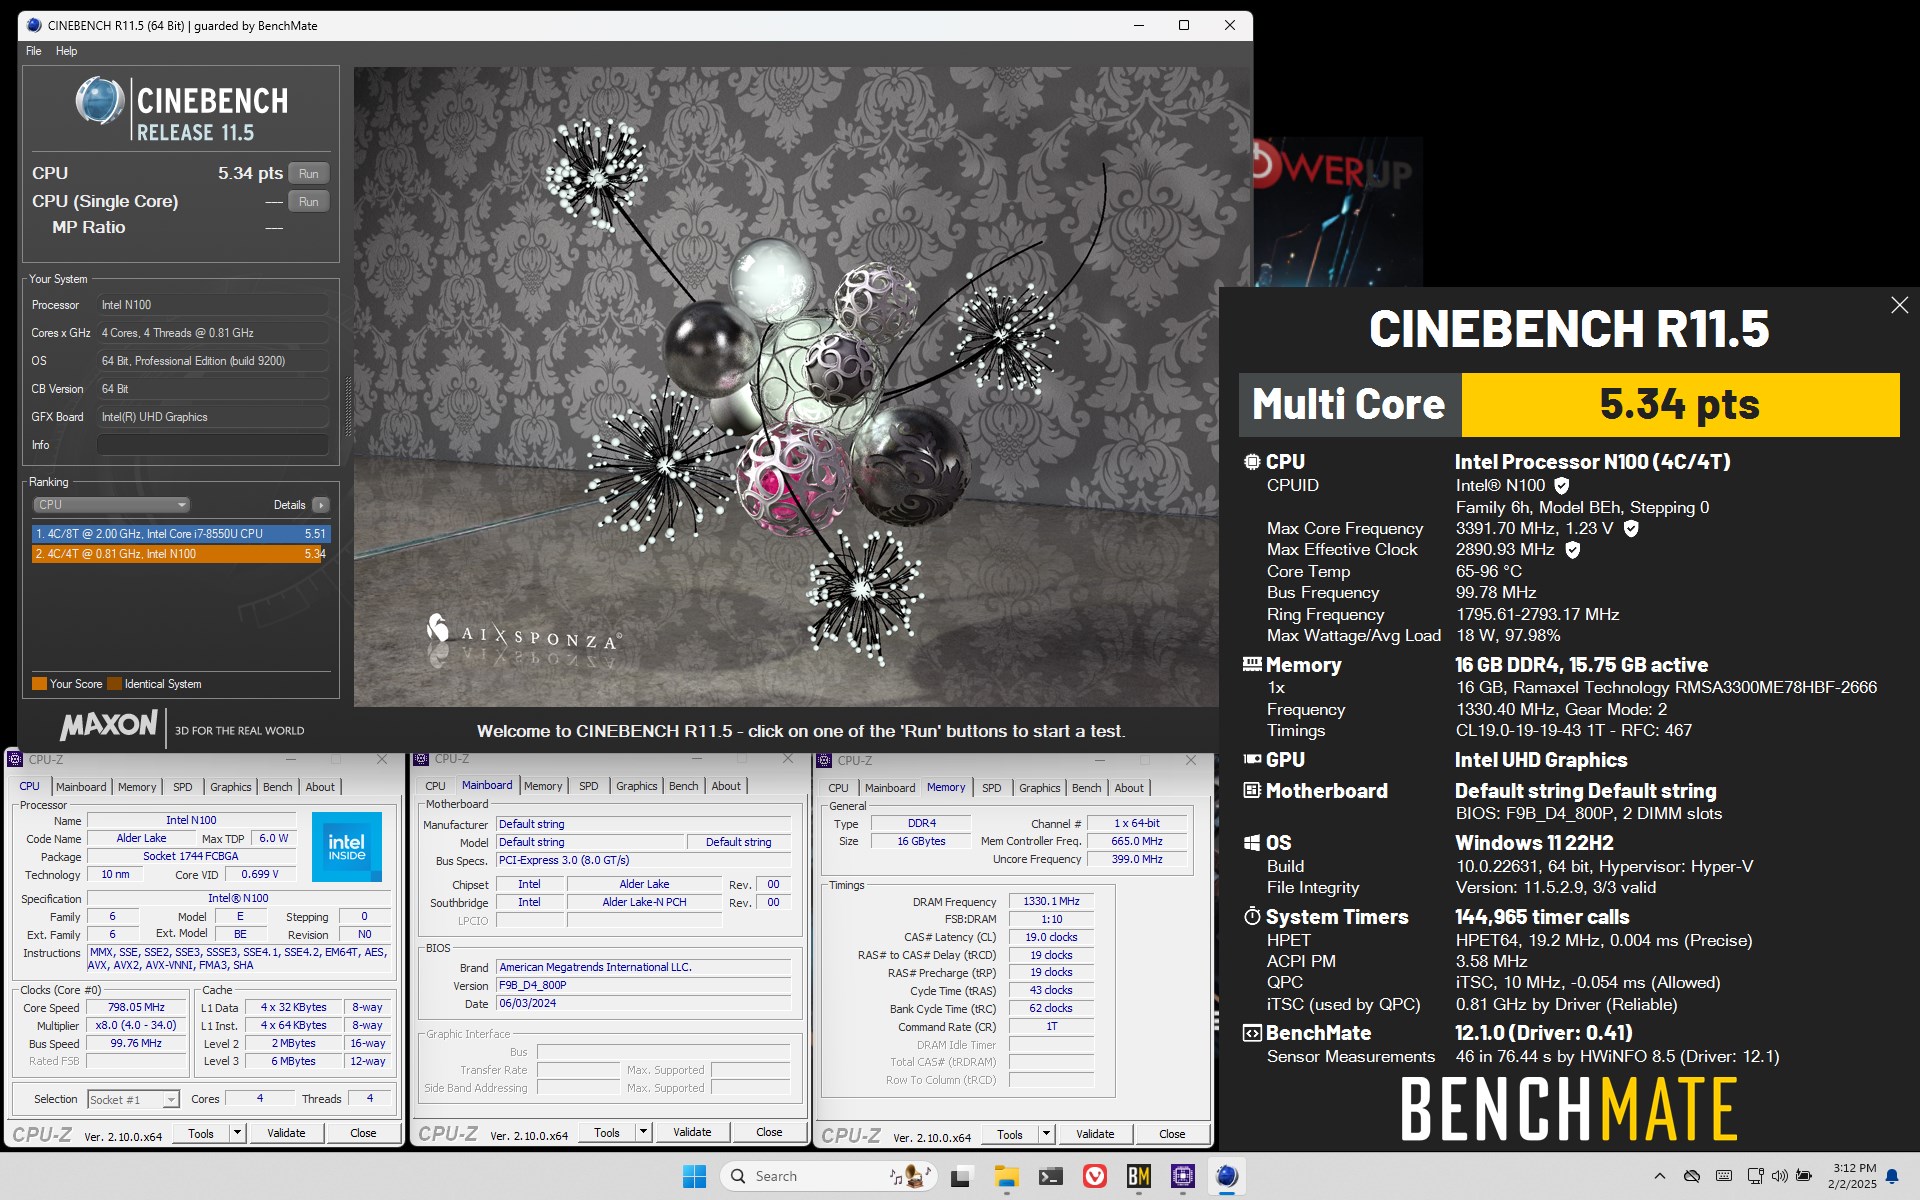Screen dimensions: 1920x1200
Task: Click the GPU icon in BenchMate
Action: pos(1252,759)
